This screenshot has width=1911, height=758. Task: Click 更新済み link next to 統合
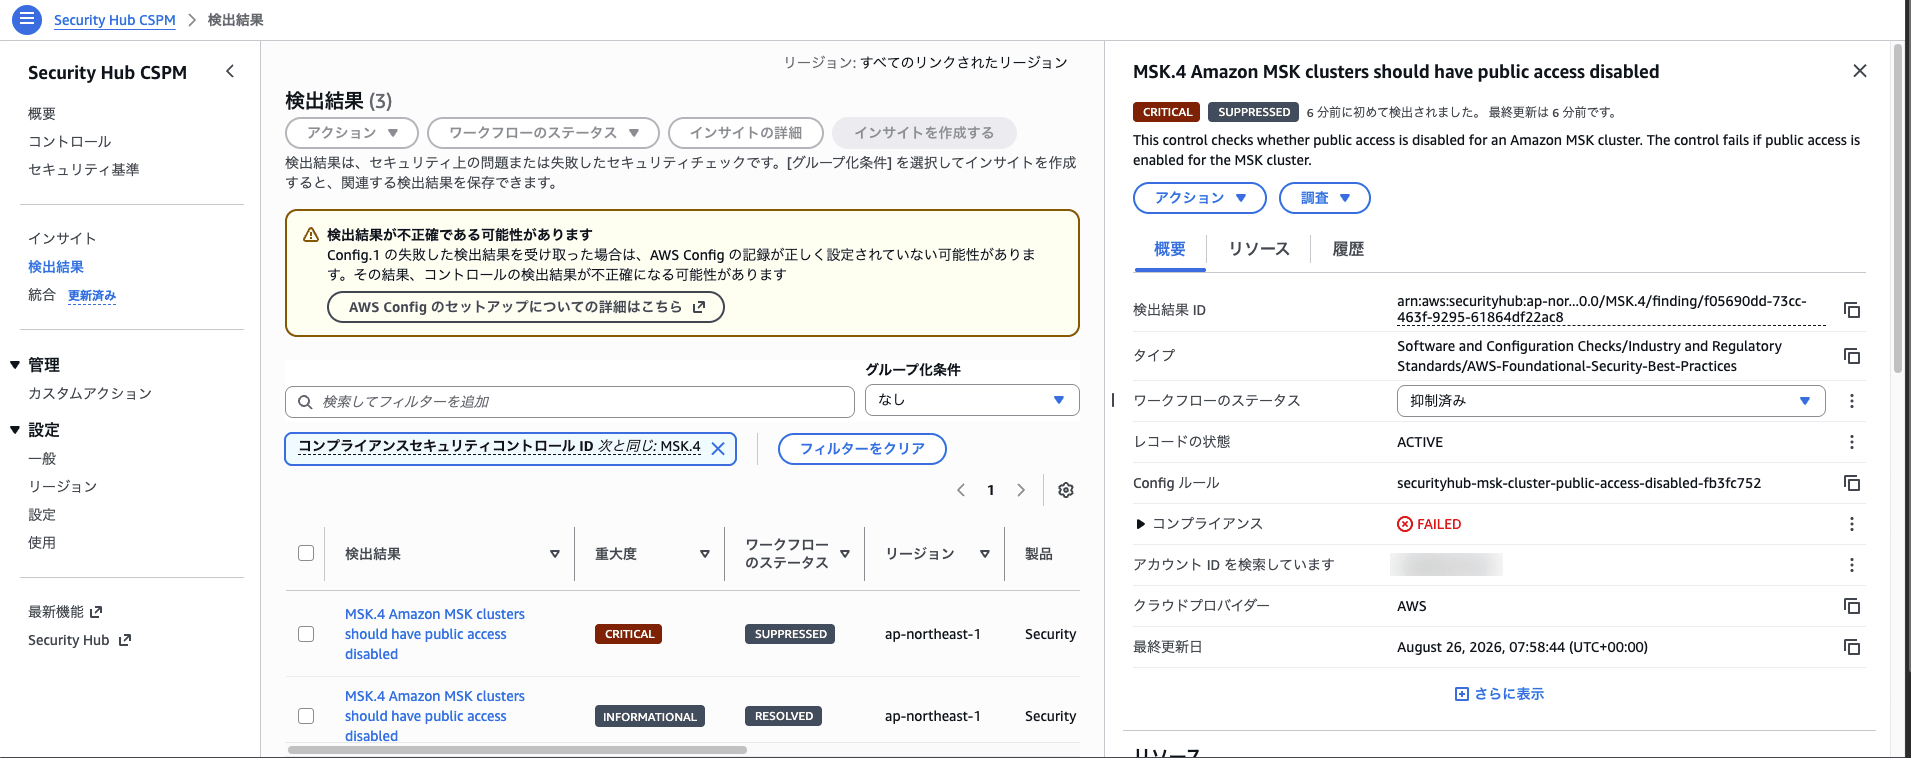[92, 296]
